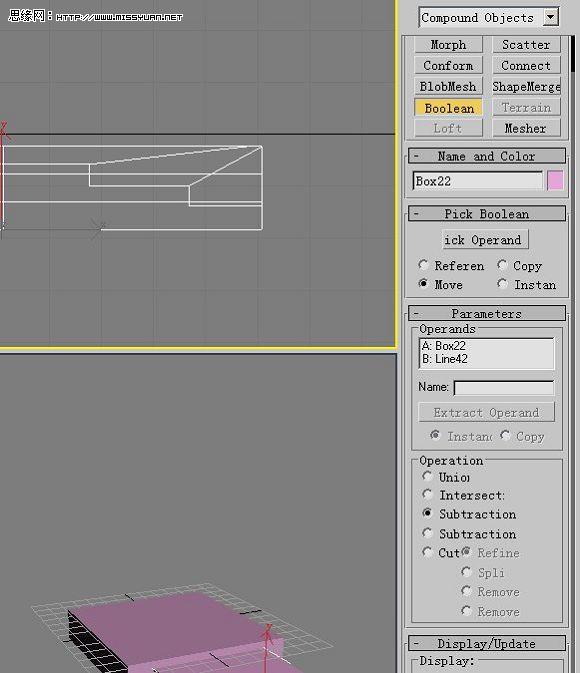Collapse the Name and Color rollout
Screen dimensions: 580x673
[486, 156]
